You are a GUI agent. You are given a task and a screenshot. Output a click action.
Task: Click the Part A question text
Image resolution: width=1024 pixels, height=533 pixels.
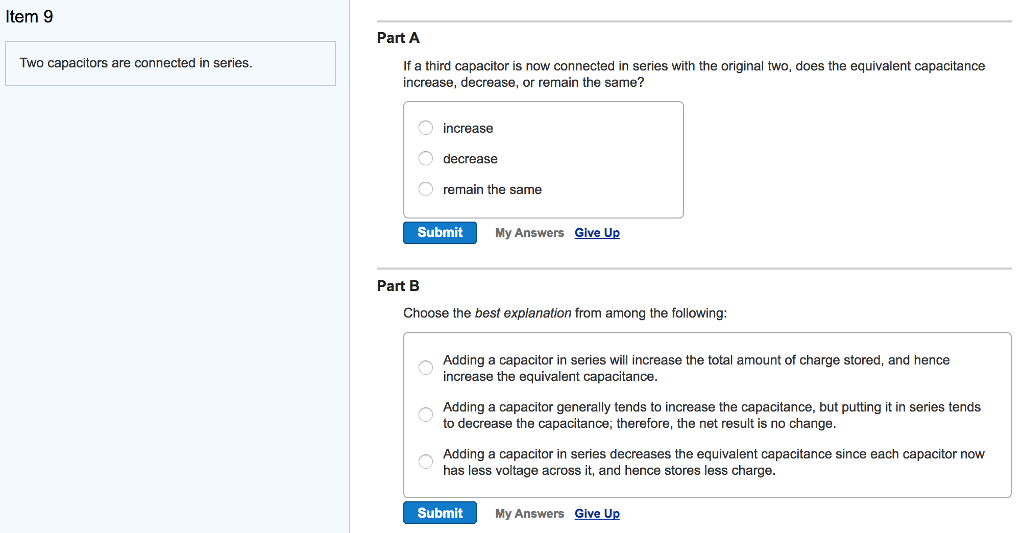pyautogui.click(x=693, y=74)
